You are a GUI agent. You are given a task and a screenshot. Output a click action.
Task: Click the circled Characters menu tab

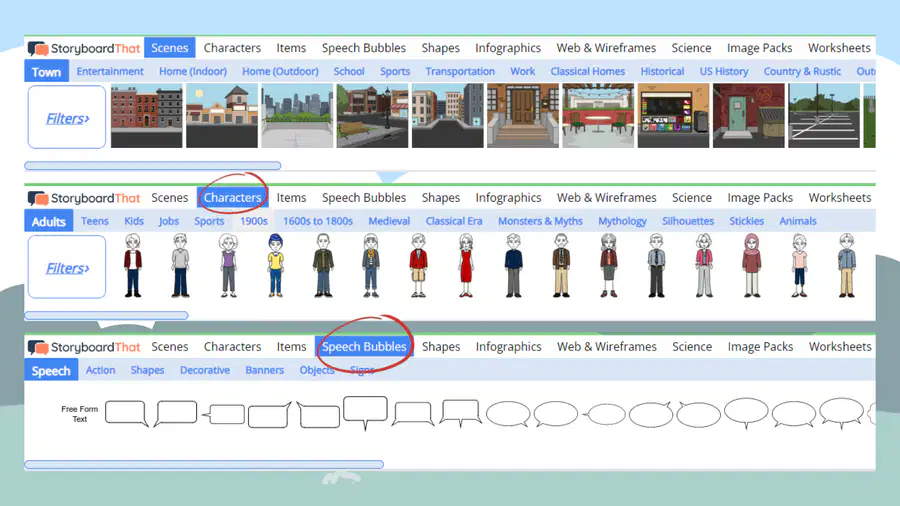(232, 197)
